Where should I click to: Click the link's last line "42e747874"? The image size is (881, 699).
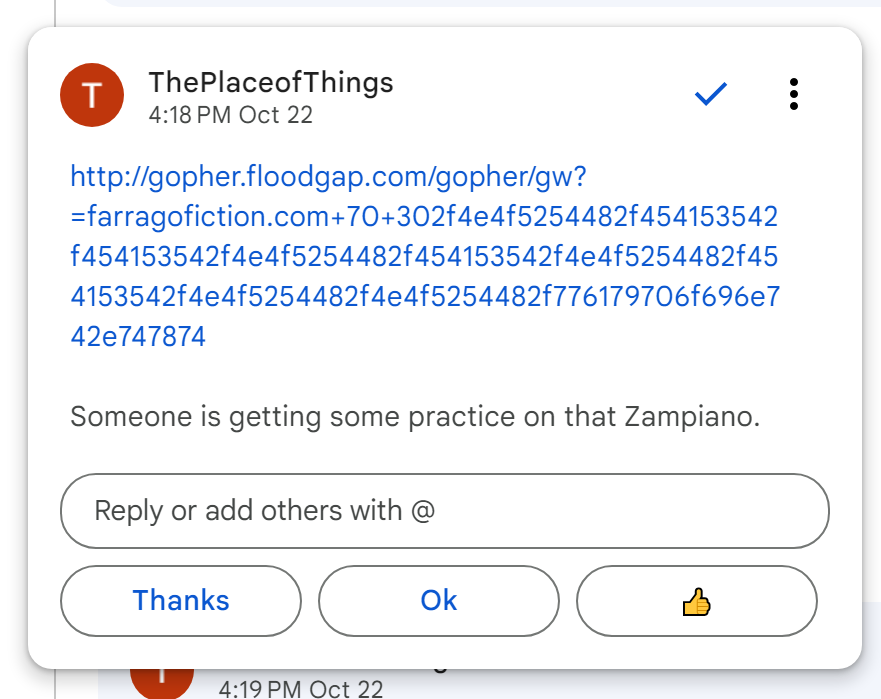click(x=138, y=337)
